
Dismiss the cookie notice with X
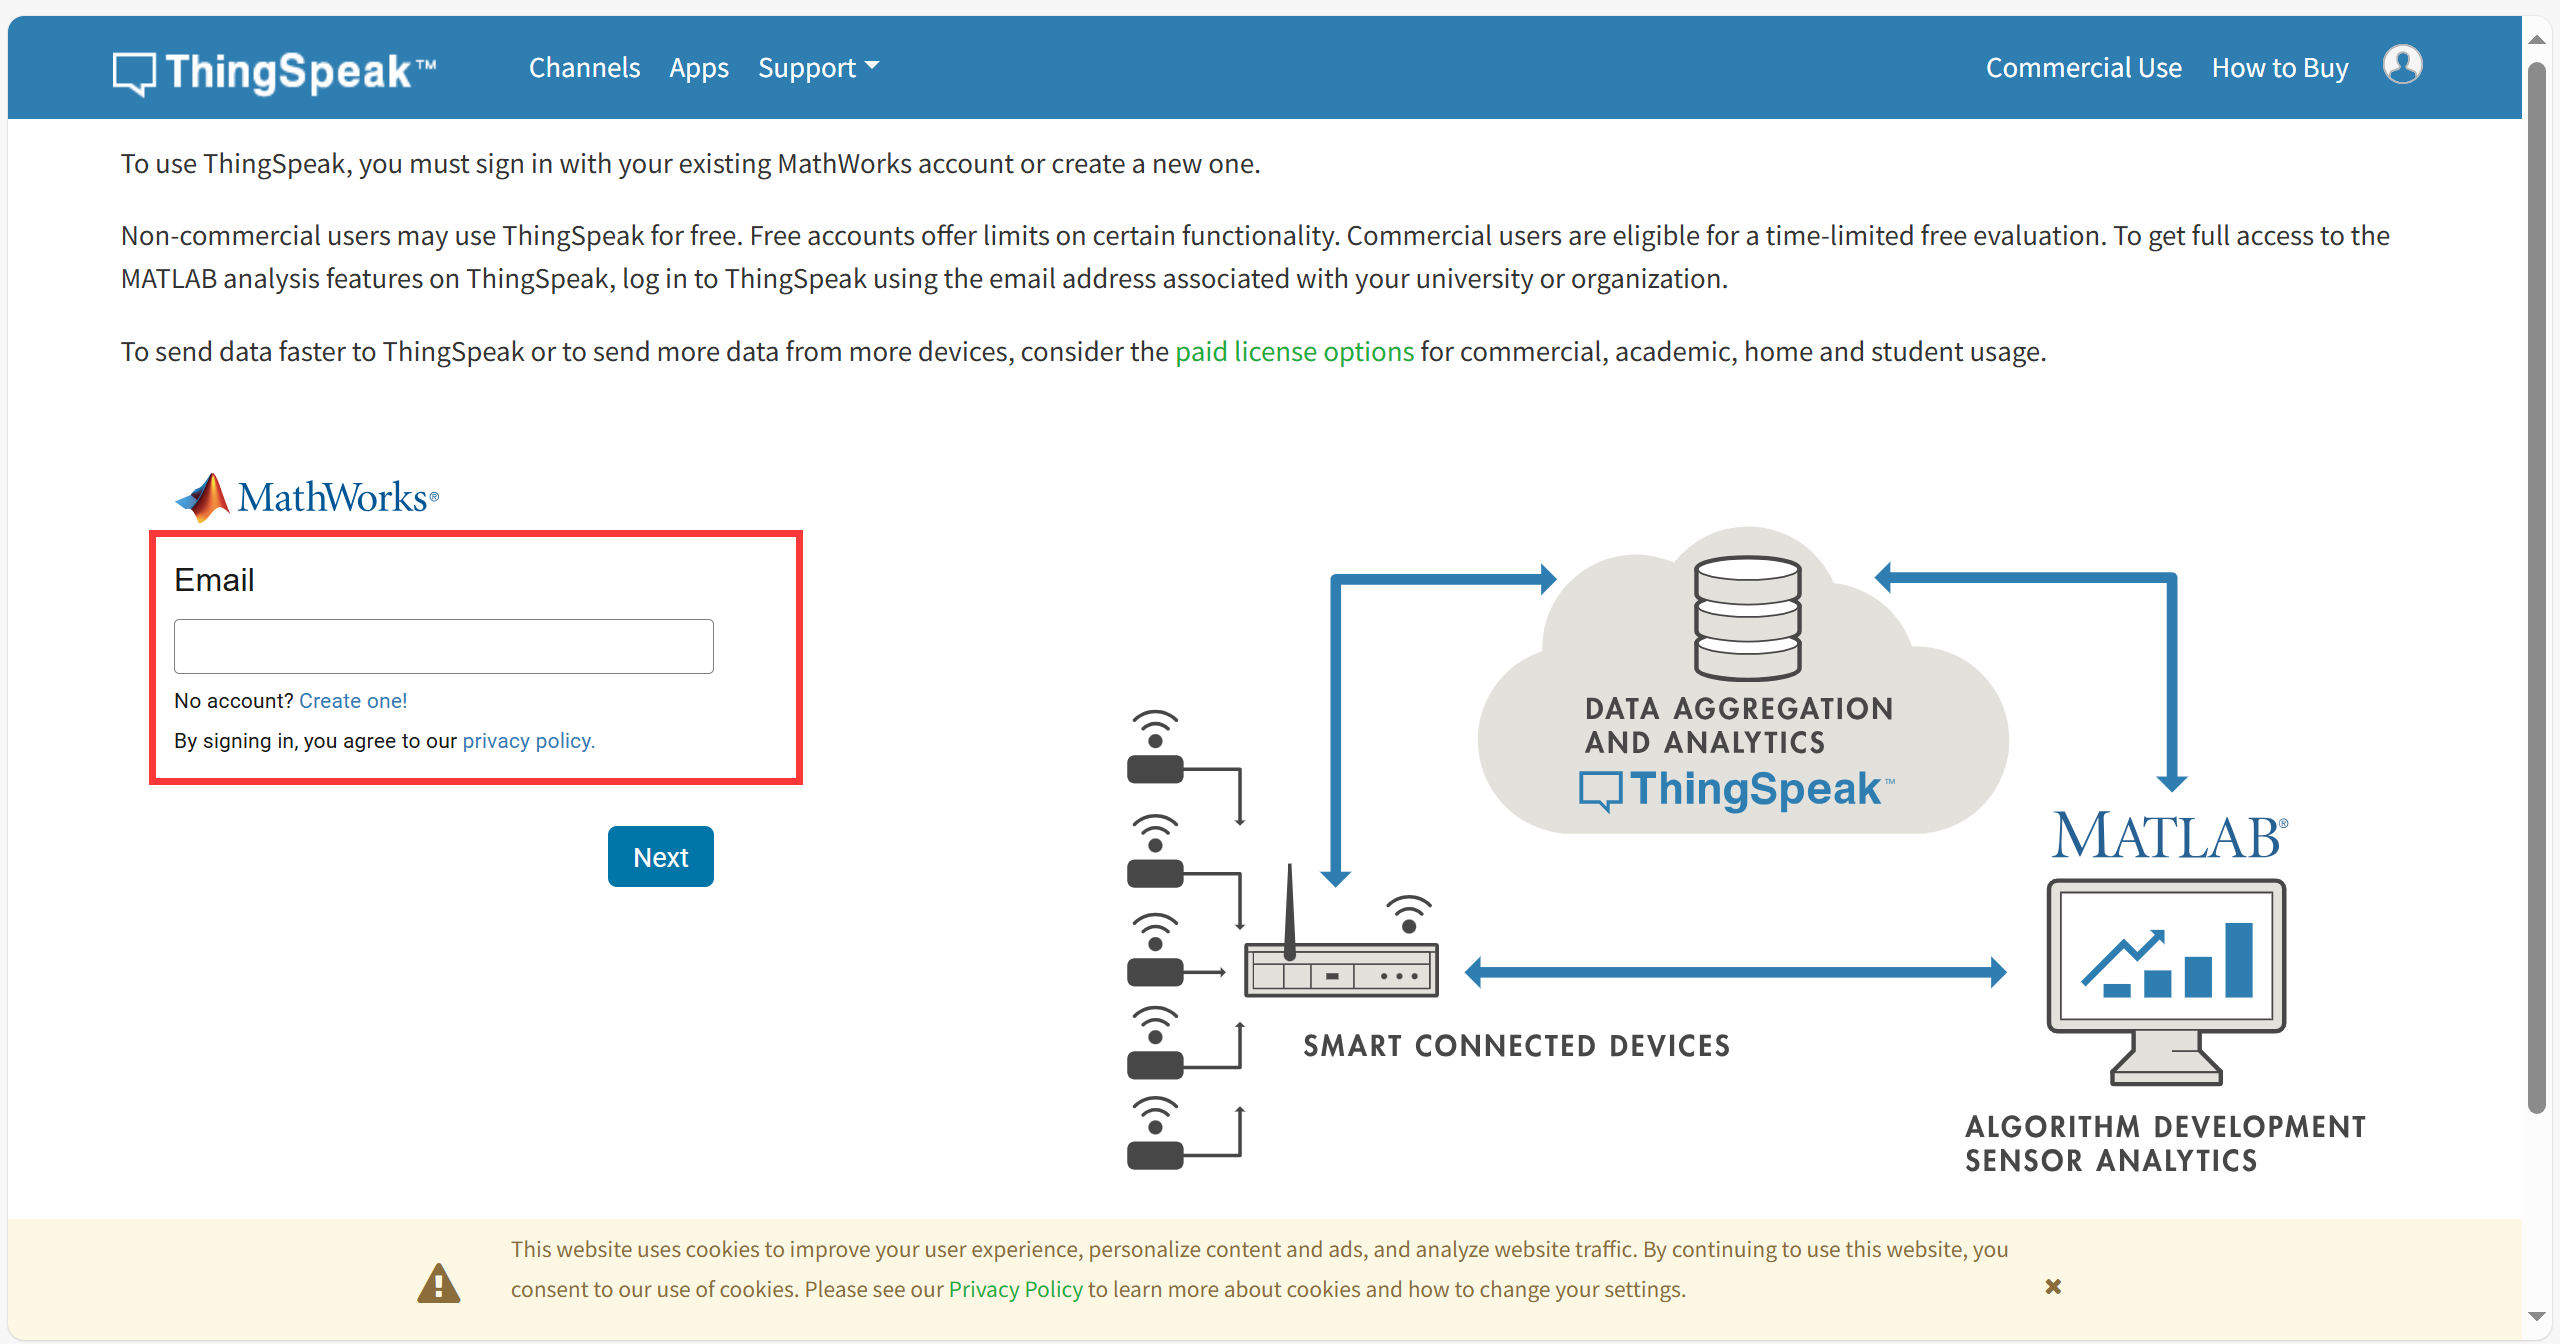pyautogui.click(x=2053, y=1286)
